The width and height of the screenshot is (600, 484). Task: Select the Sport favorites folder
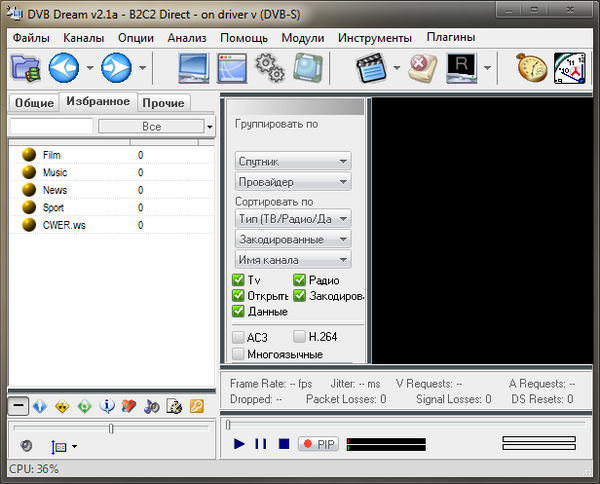pyautogui.click(x=53, y=207)
